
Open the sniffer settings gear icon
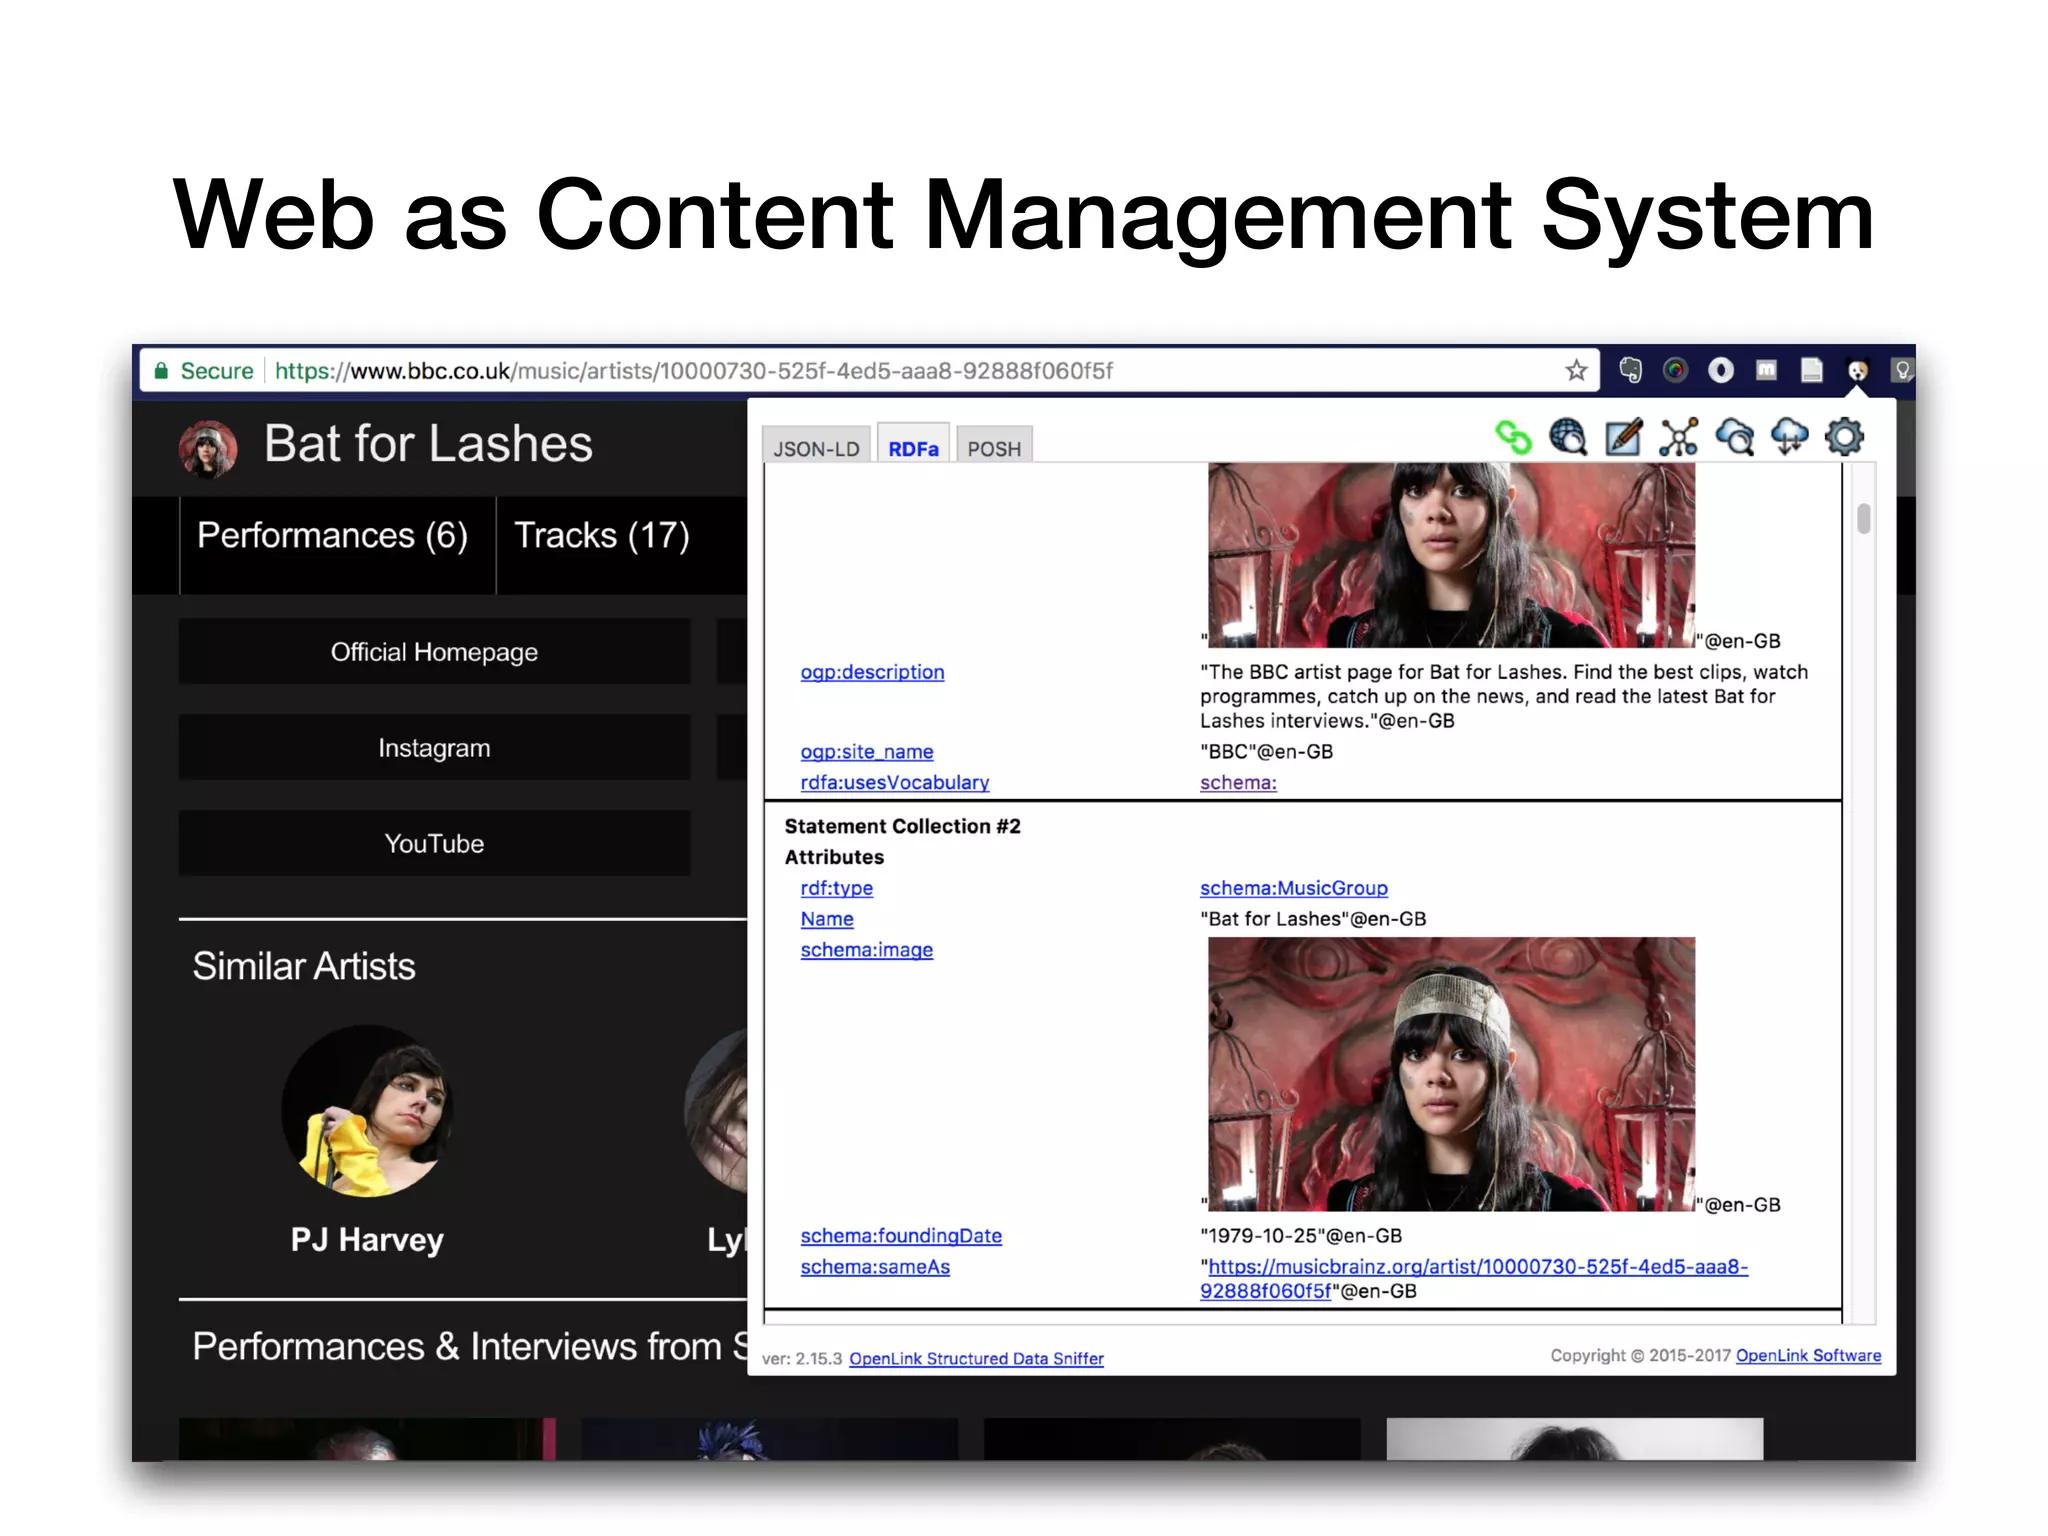pos(1845,438)
